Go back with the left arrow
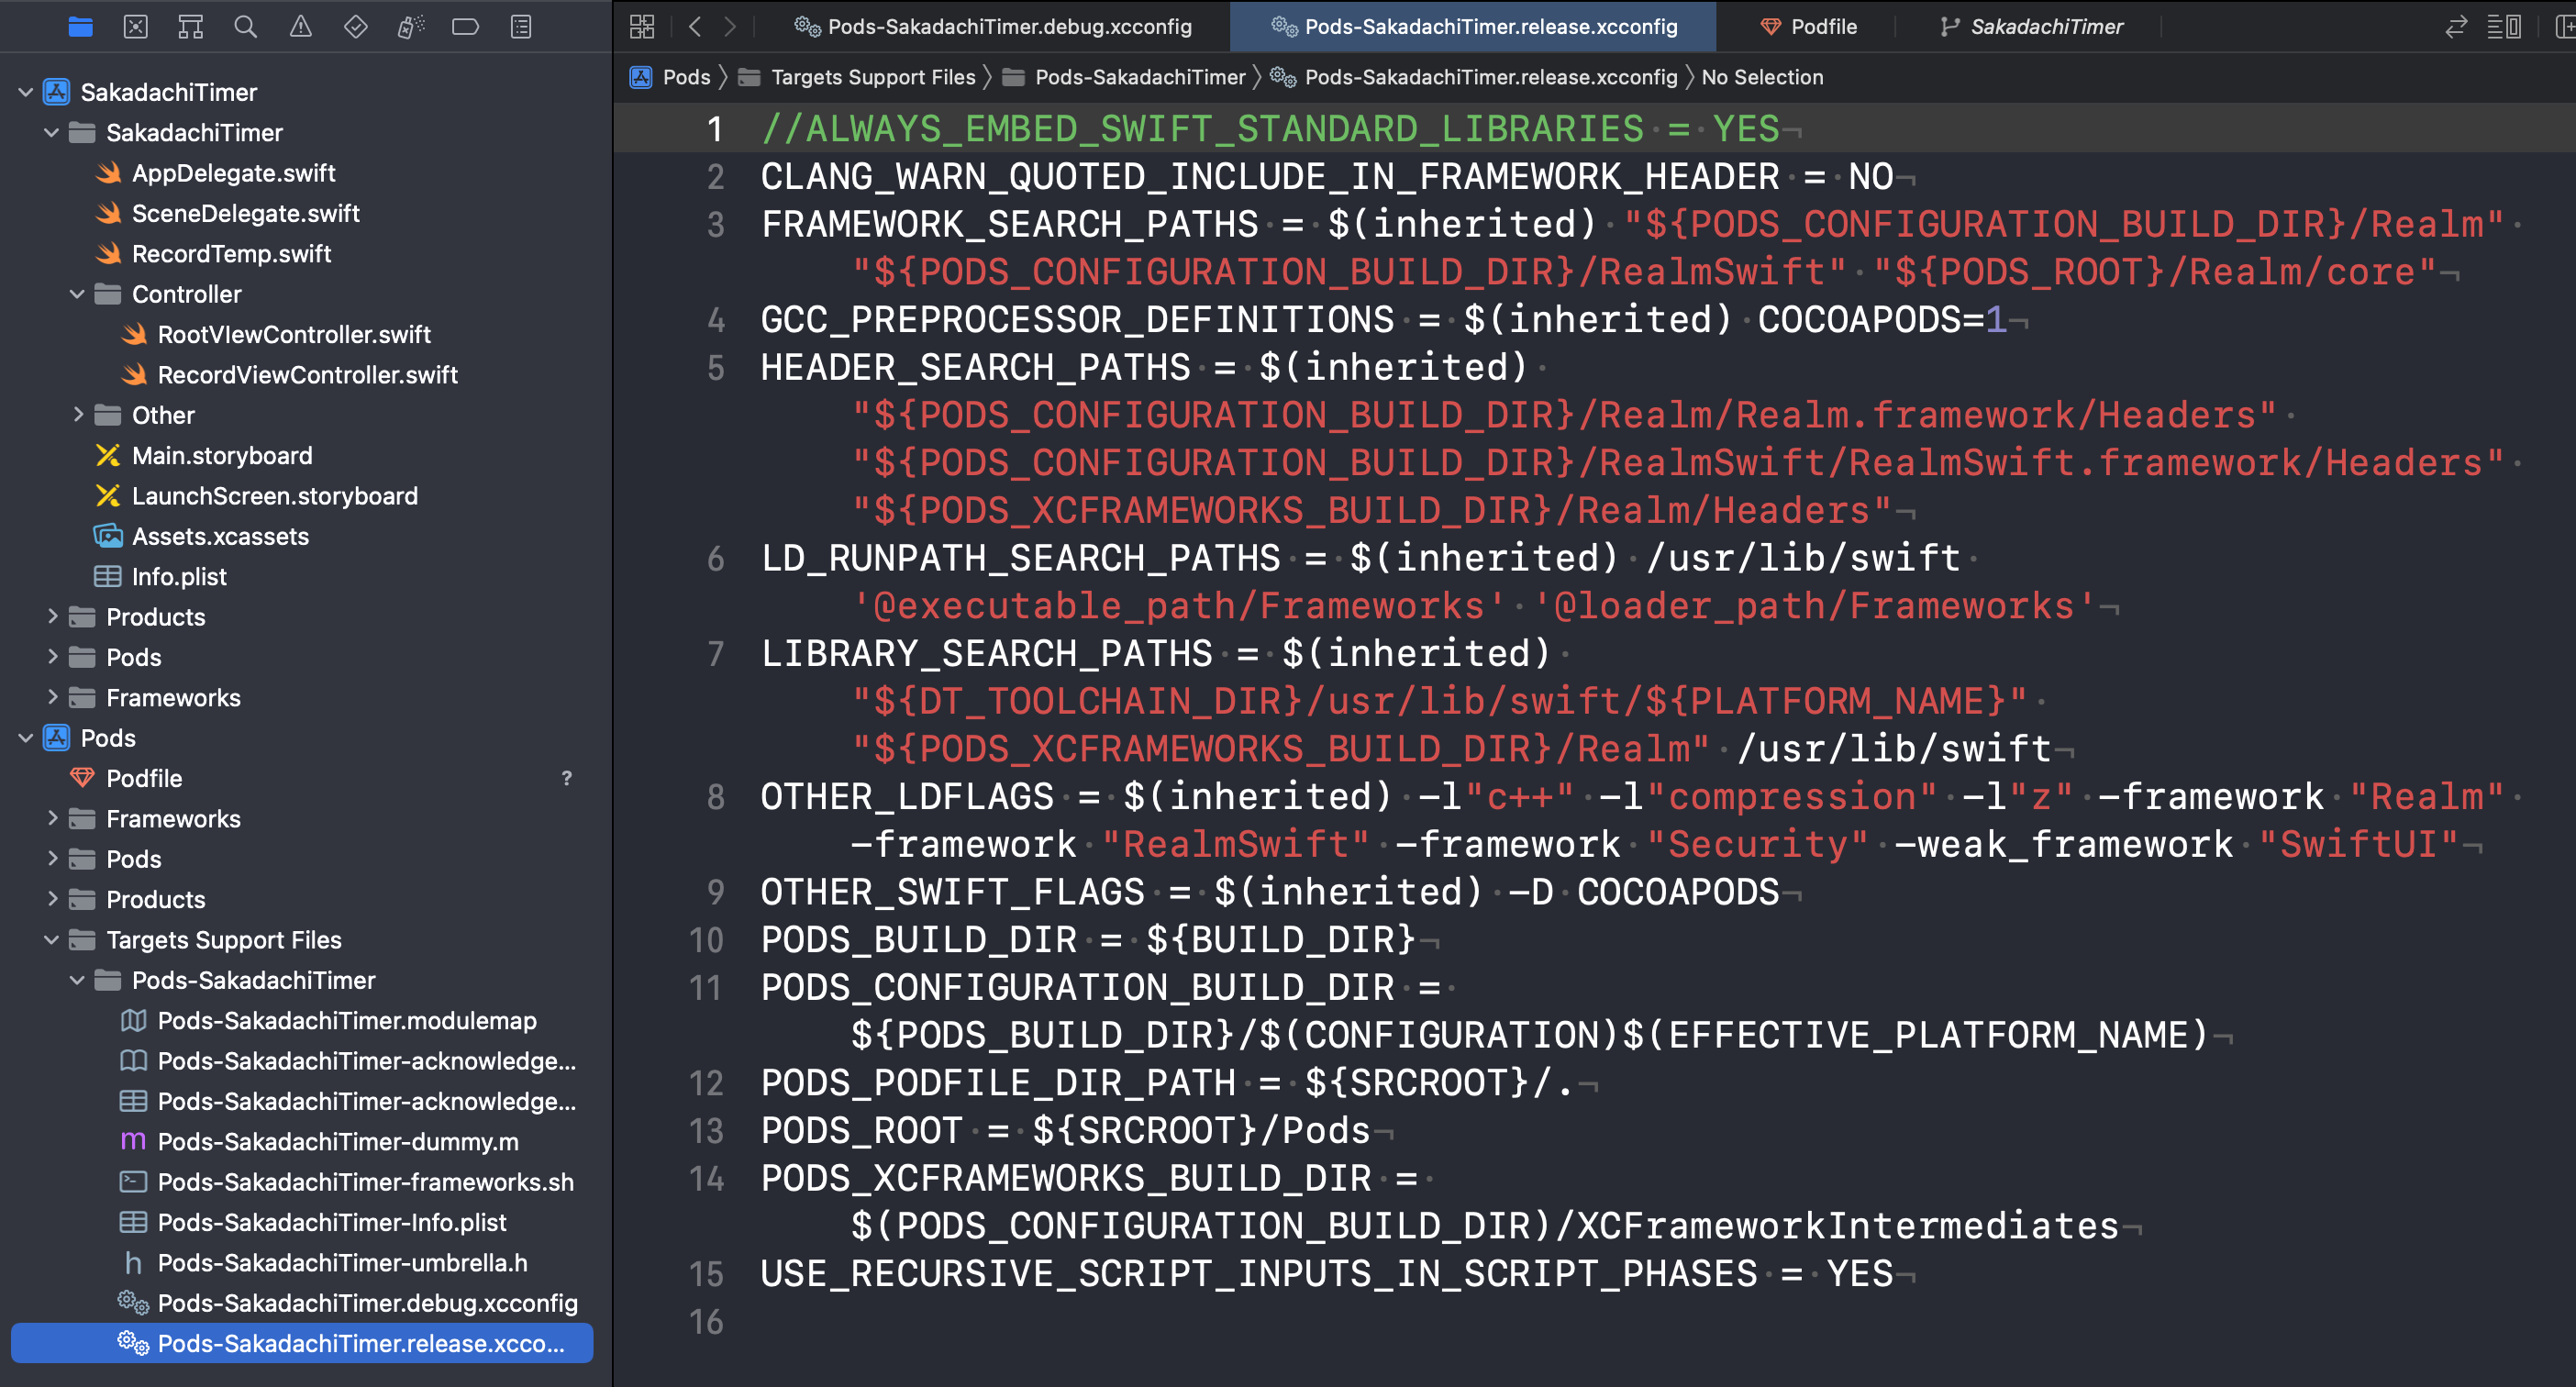 point(695,27)
